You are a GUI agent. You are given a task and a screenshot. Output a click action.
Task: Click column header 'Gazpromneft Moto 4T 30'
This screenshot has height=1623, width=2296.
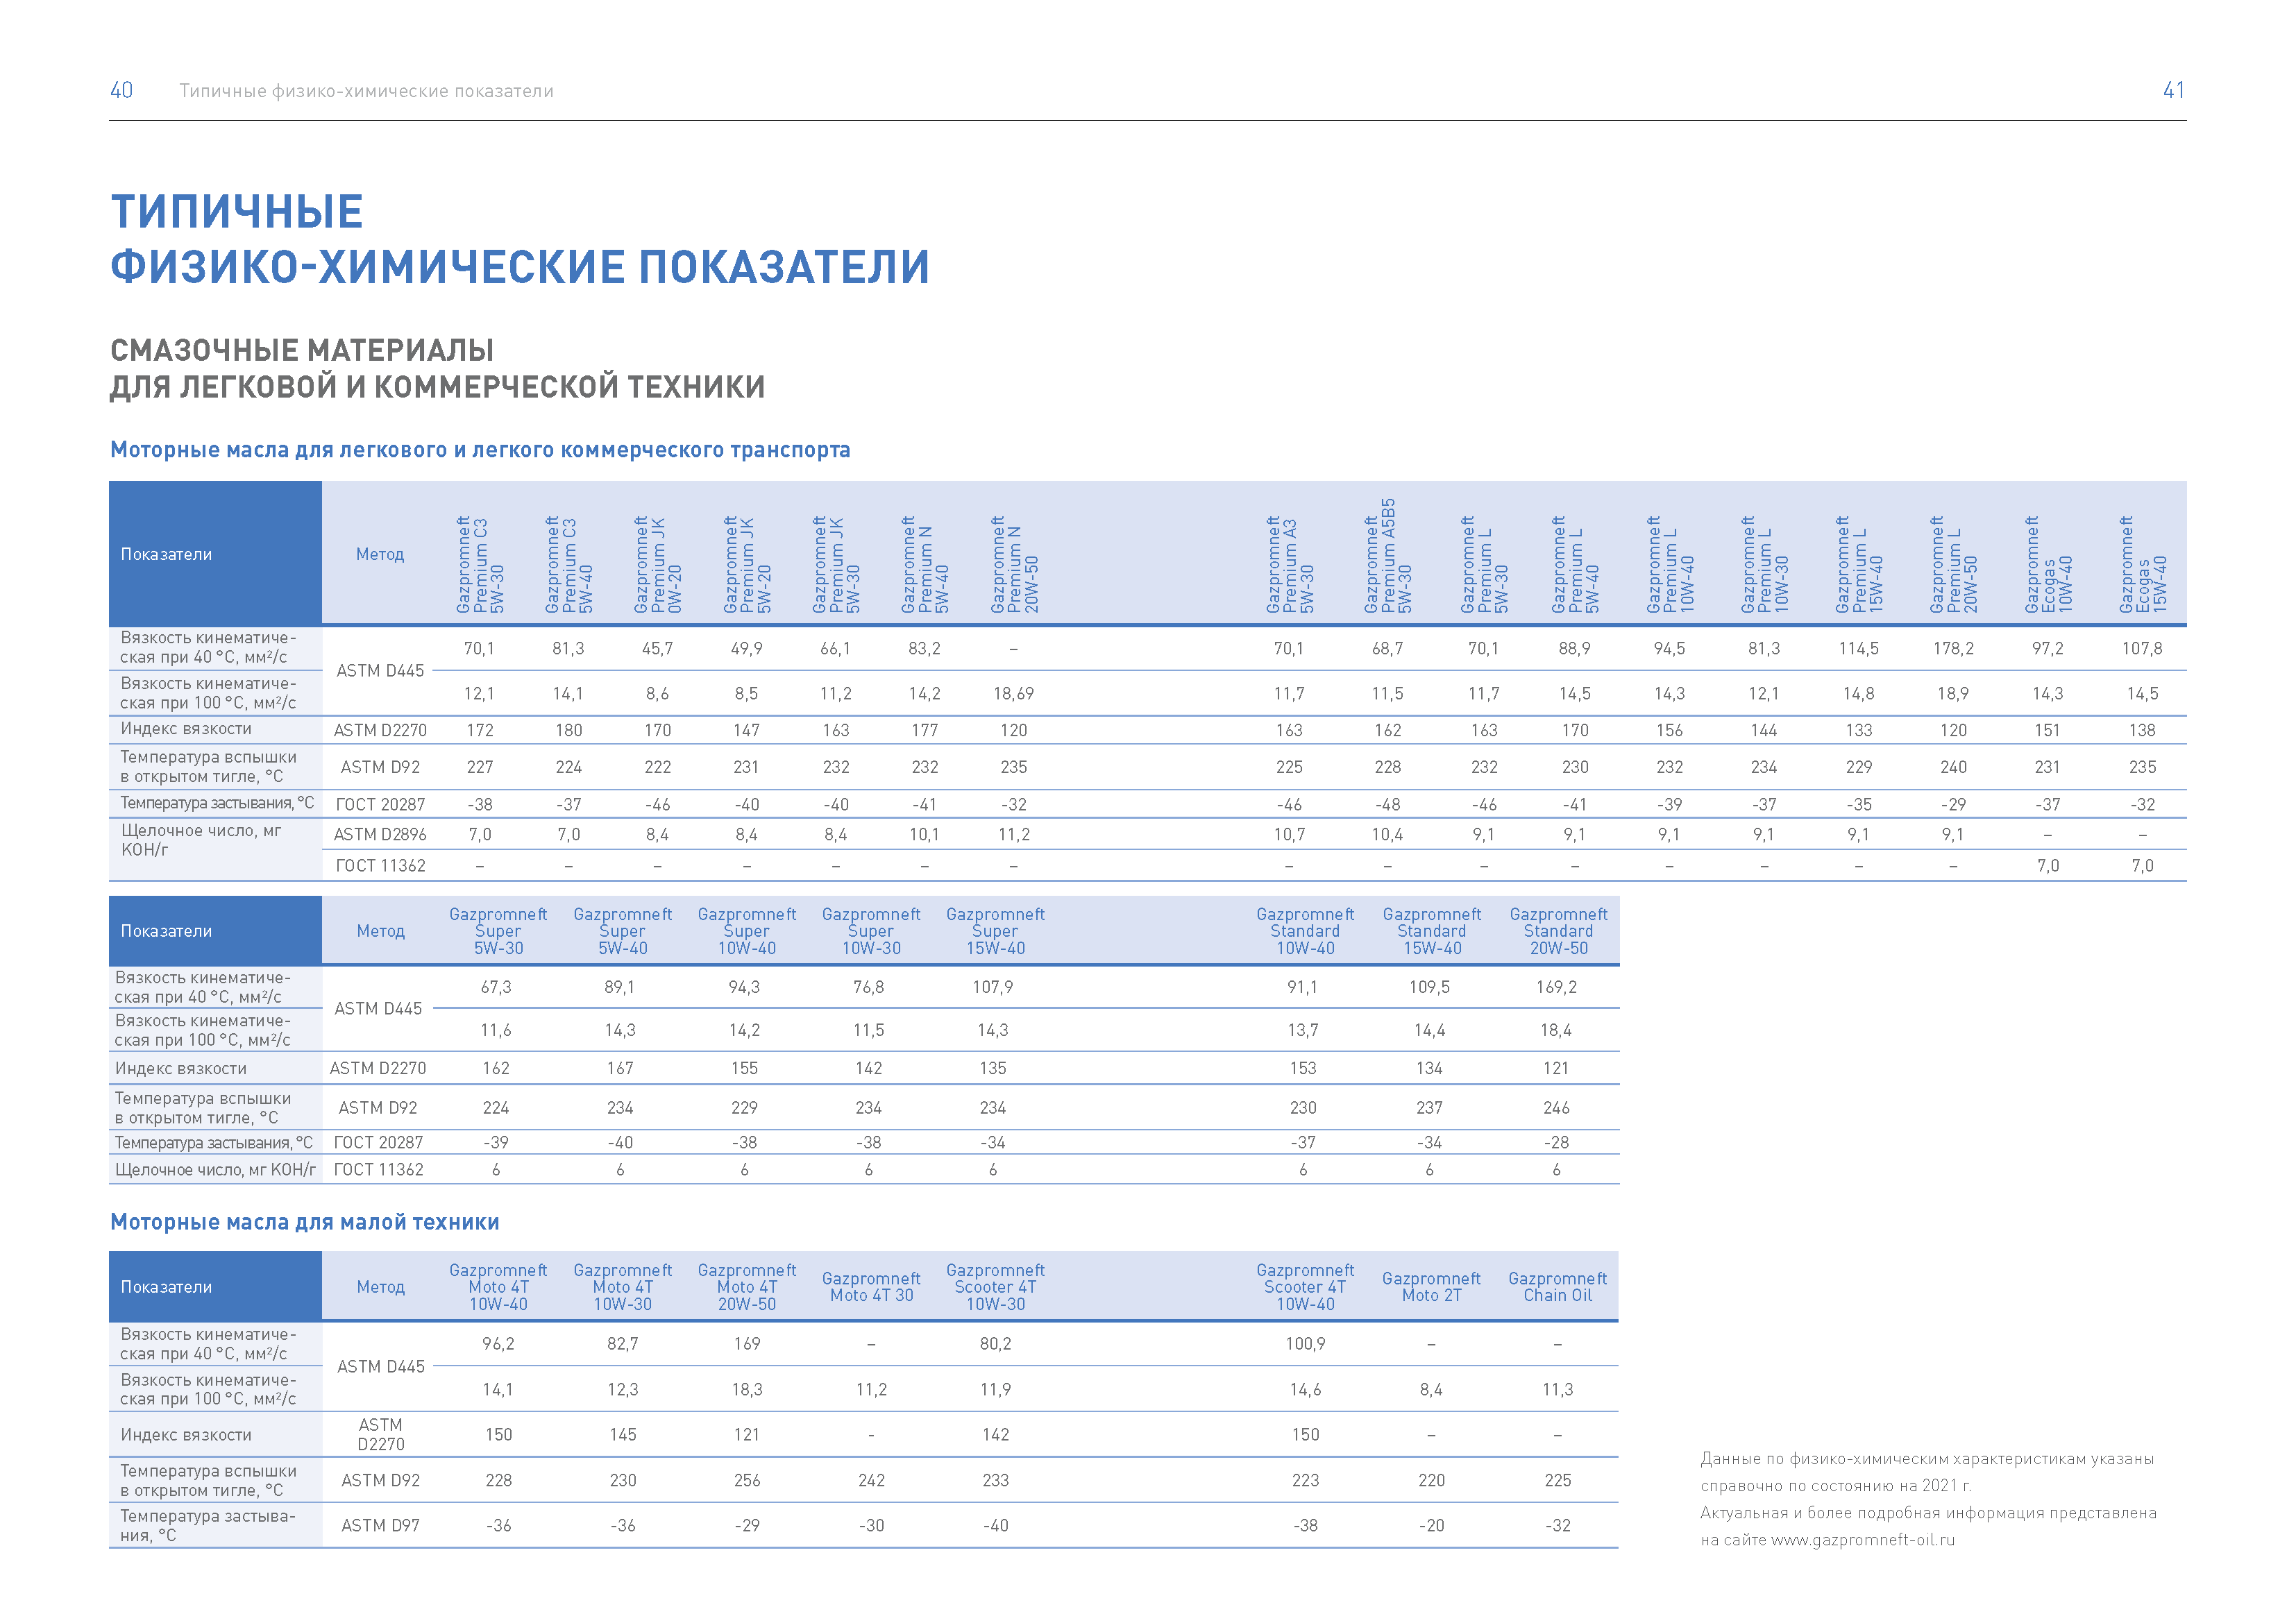tap(871, 1287)
